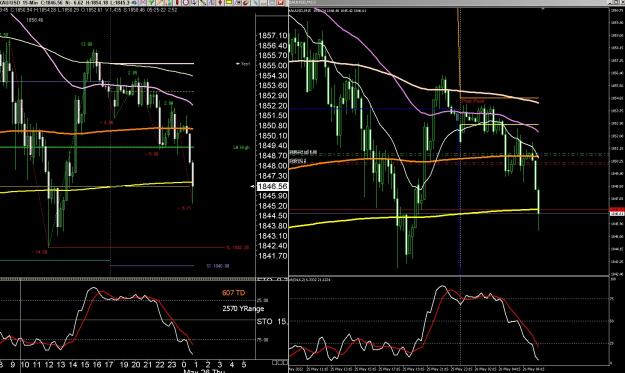625x373 pixels.
Task: Click the yellow rectangle toolbar icon
Action: [229, 2]
